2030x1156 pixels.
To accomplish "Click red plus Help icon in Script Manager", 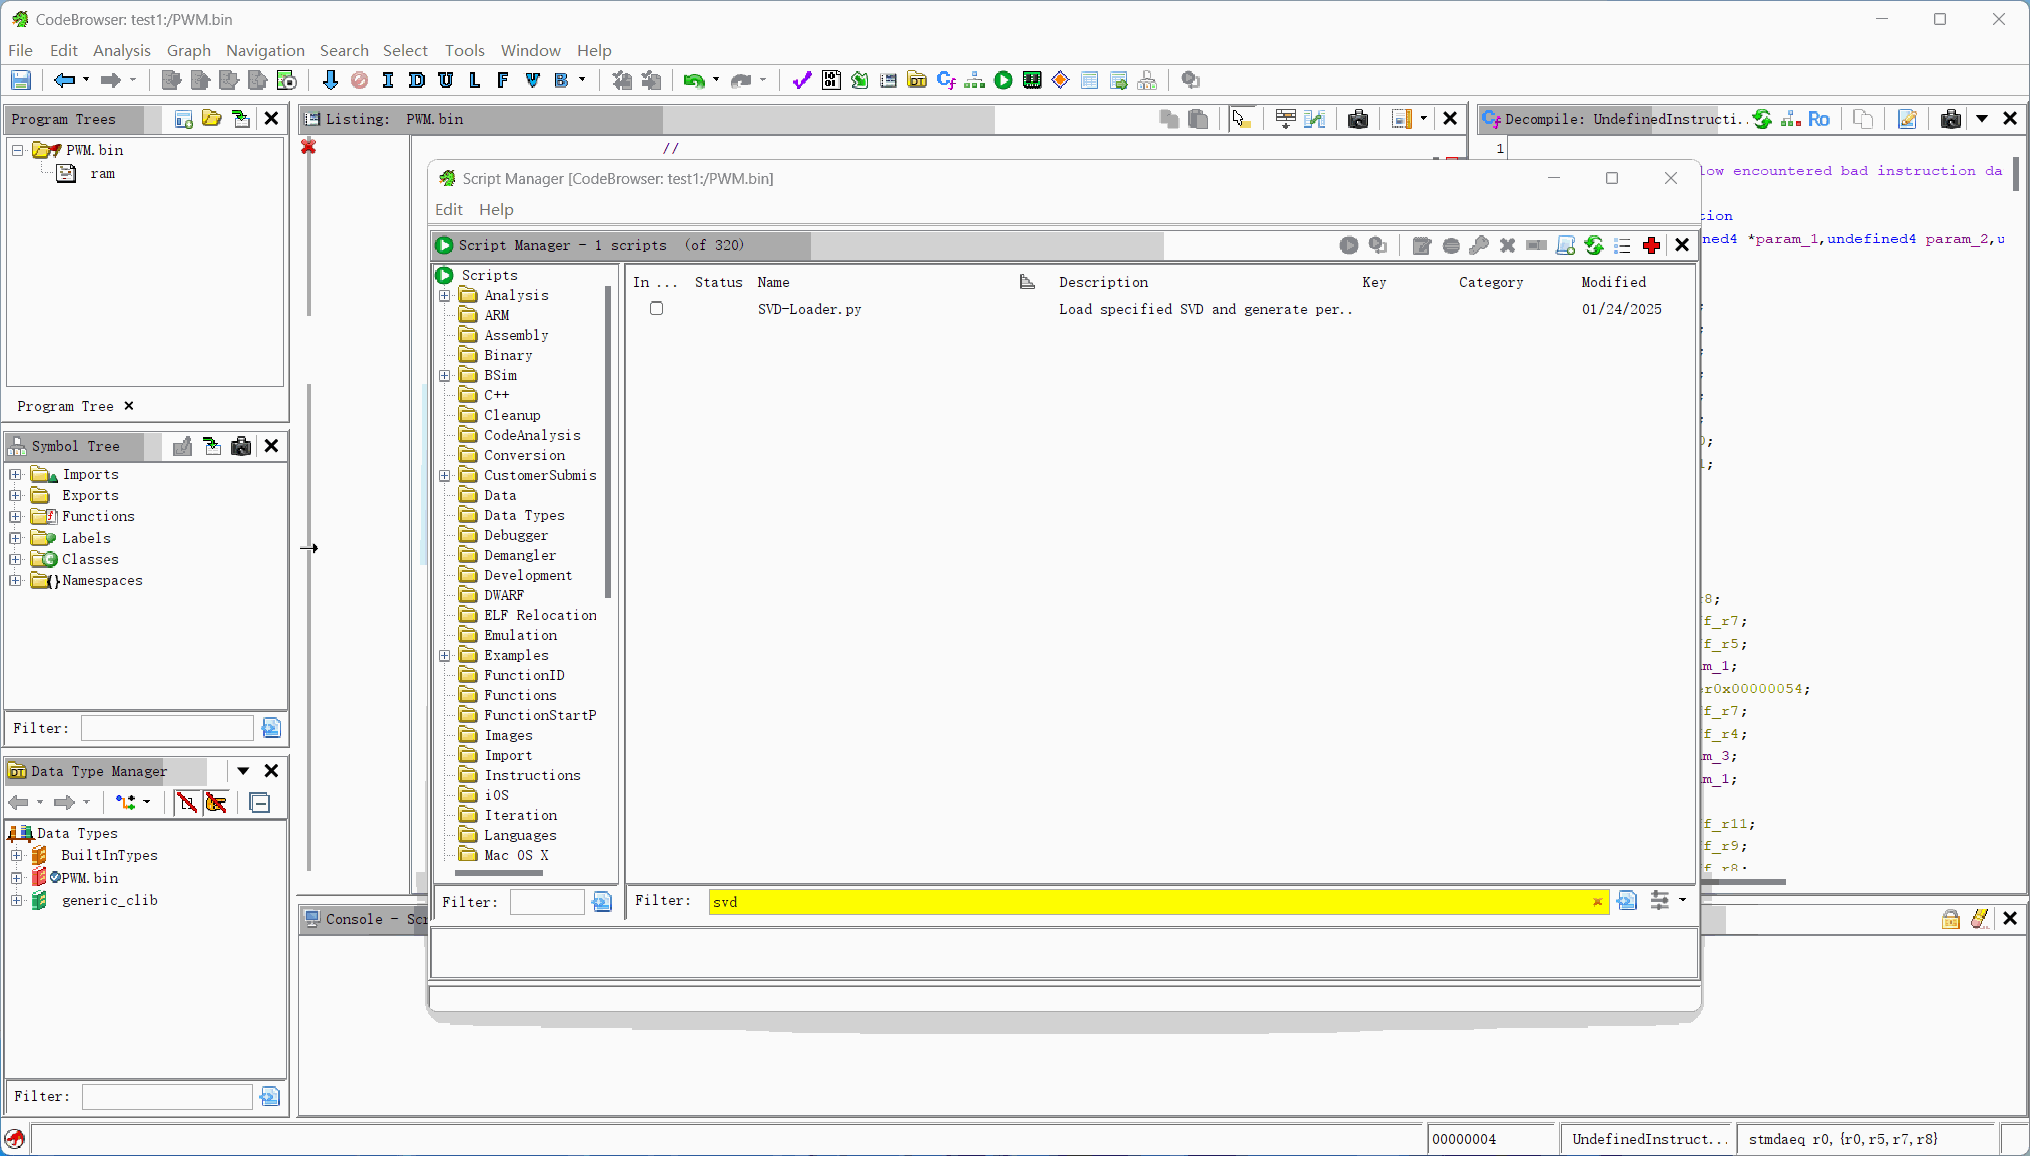I will point(1652,245).
